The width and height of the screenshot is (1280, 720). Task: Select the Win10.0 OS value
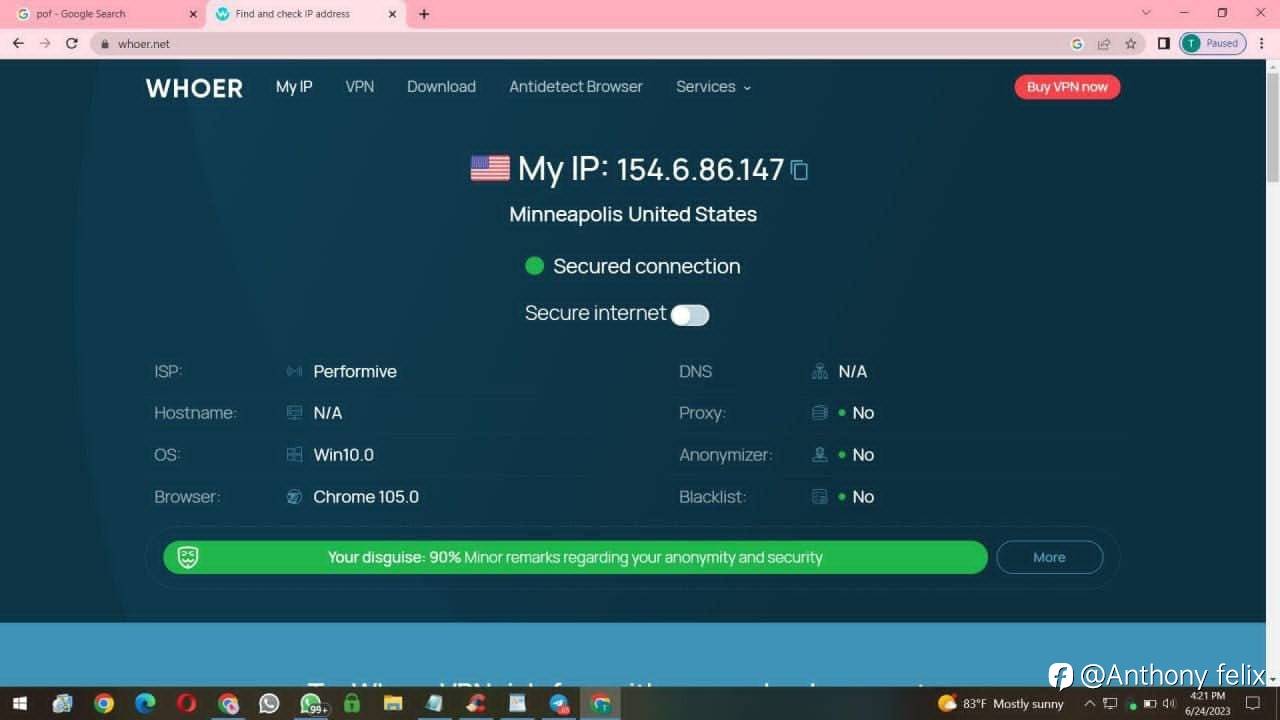pos(344,455)
